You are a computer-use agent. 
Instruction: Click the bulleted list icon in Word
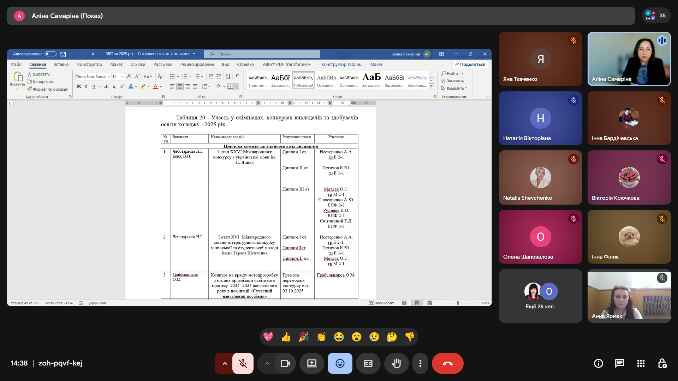tap(173, 76)
